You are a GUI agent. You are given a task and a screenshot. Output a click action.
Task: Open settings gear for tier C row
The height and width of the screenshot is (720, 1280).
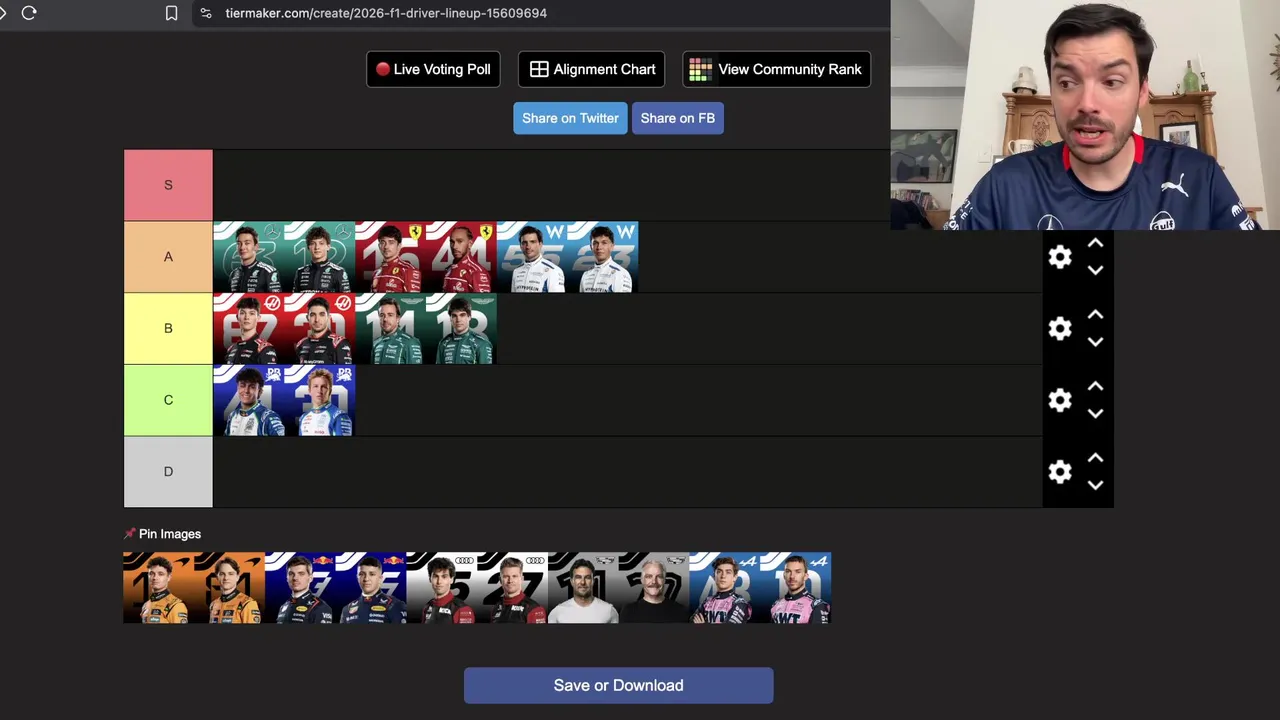1060,400
